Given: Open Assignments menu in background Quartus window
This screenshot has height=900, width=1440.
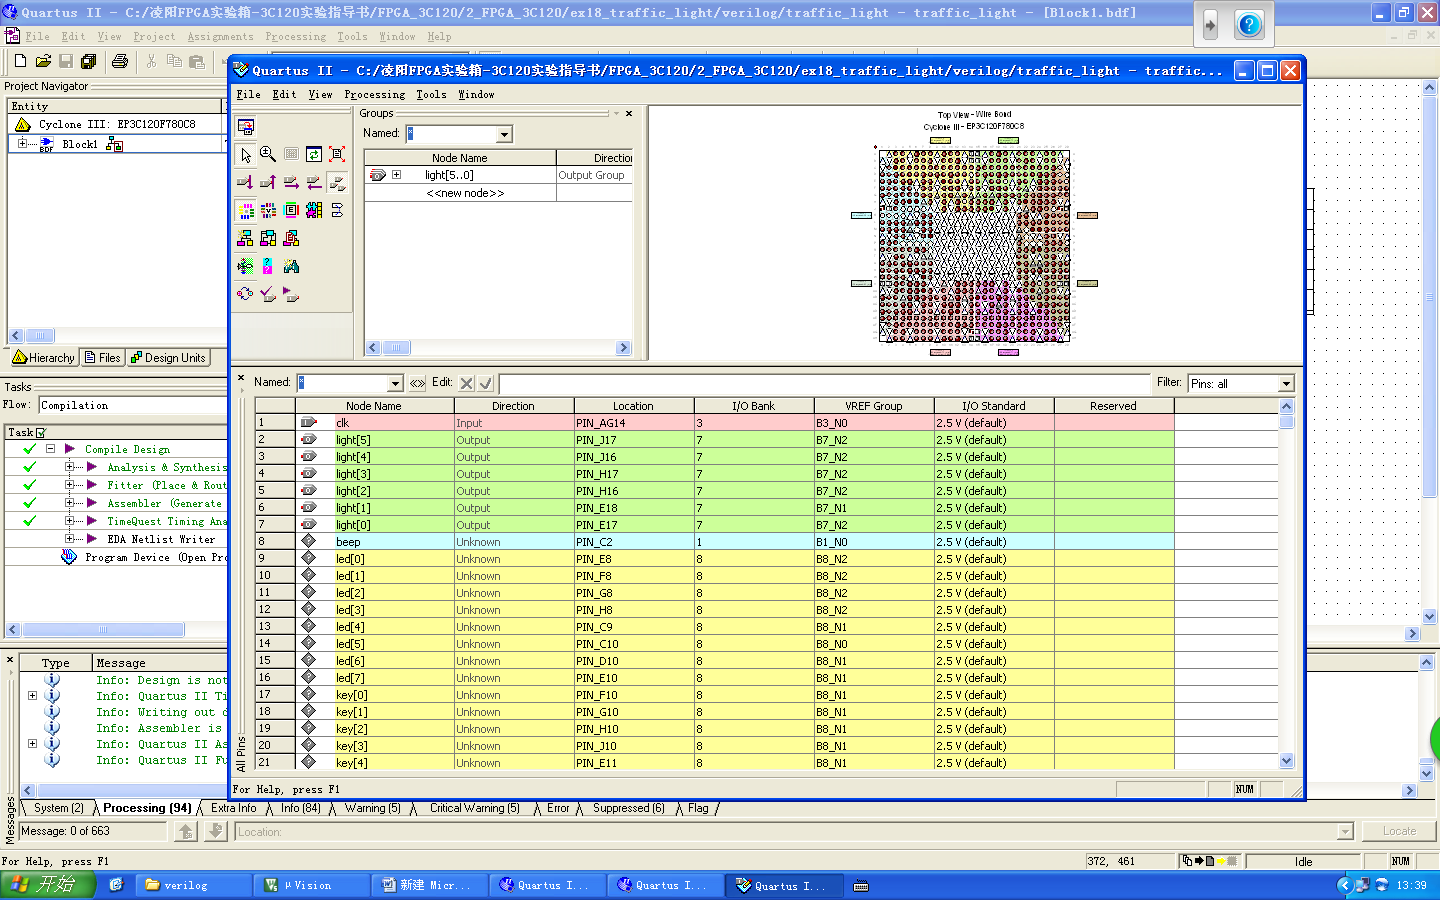Looking at the screenshot, I should 220,37.
